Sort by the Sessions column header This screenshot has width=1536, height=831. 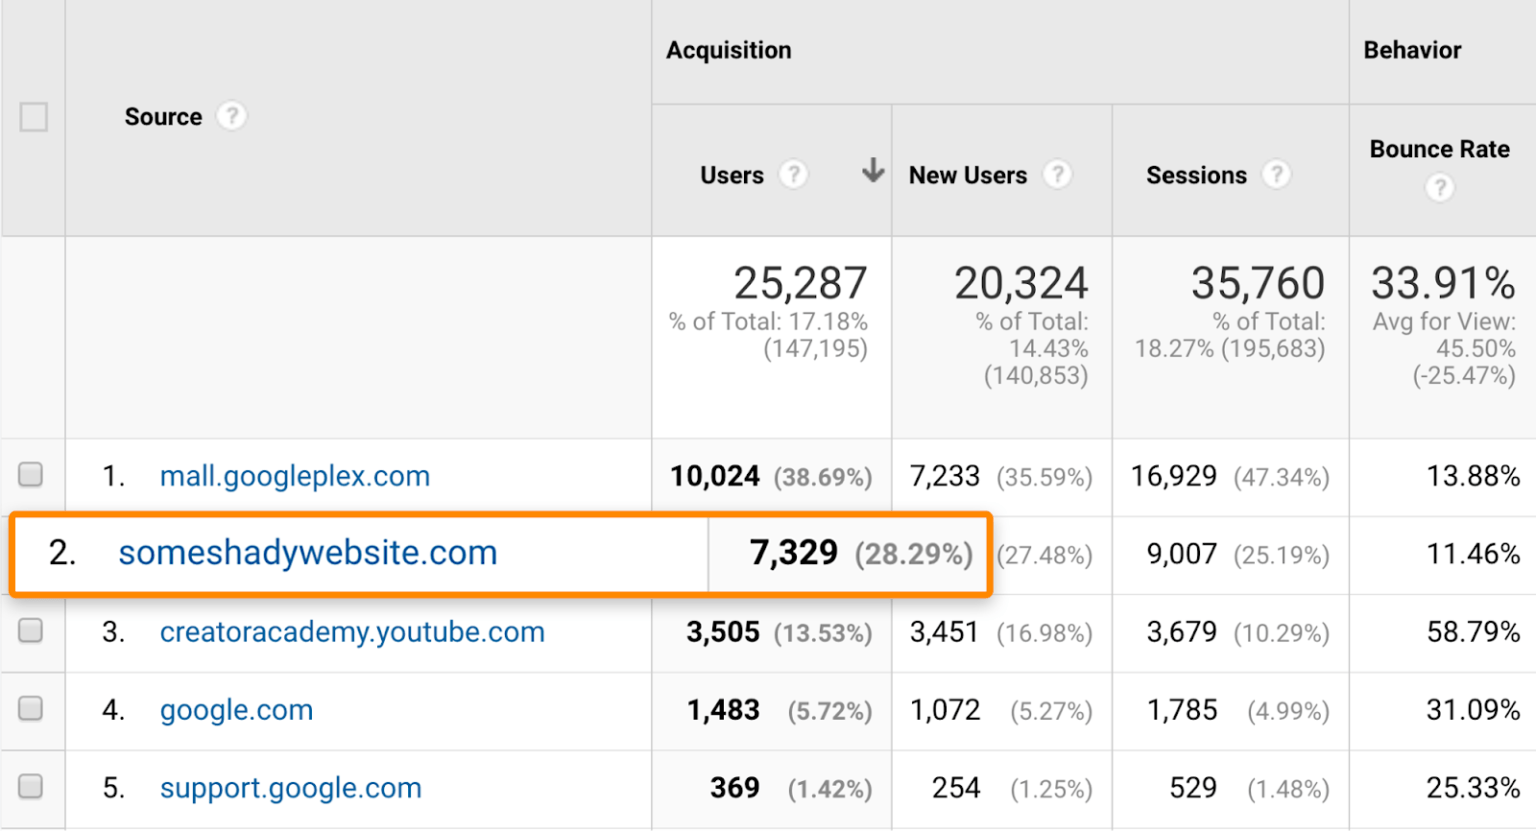point(1196,176)
